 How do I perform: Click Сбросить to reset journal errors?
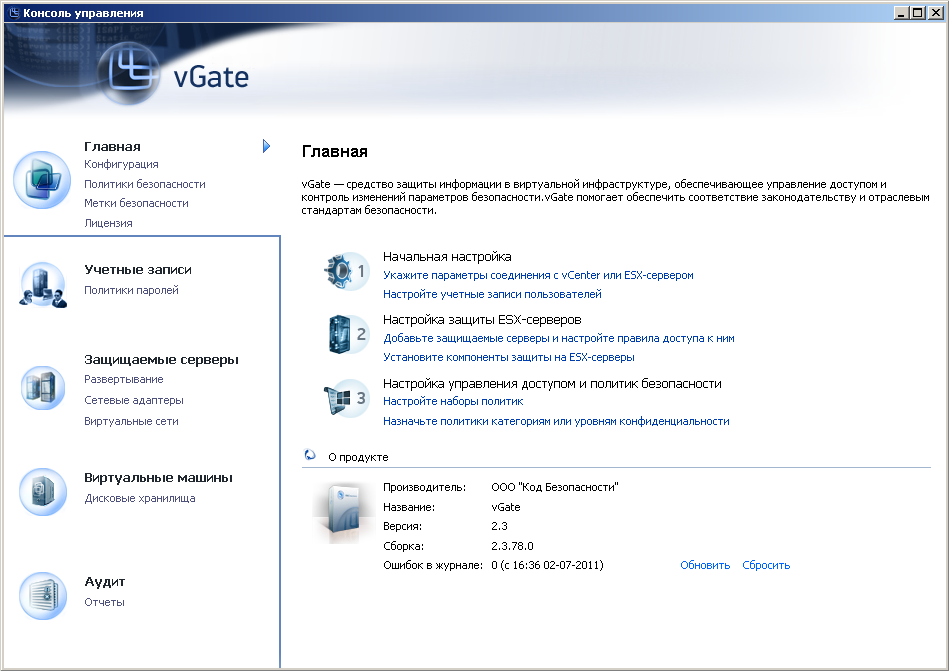tap(766, 565)
